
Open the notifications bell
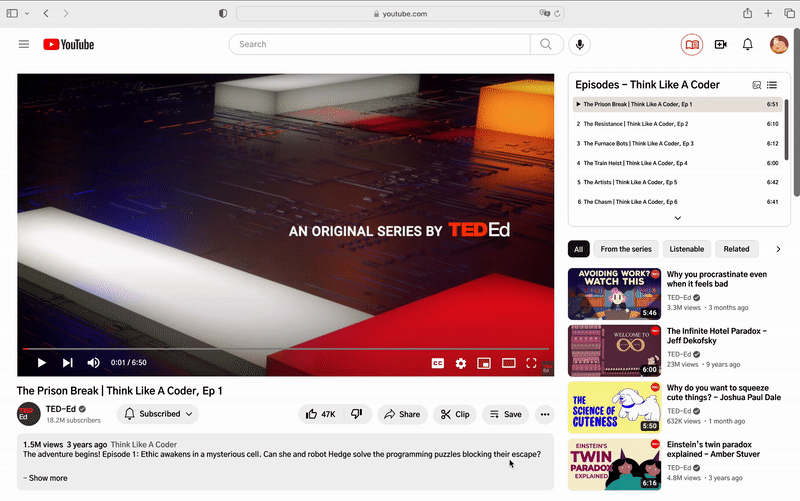click(x=747, y=44)
